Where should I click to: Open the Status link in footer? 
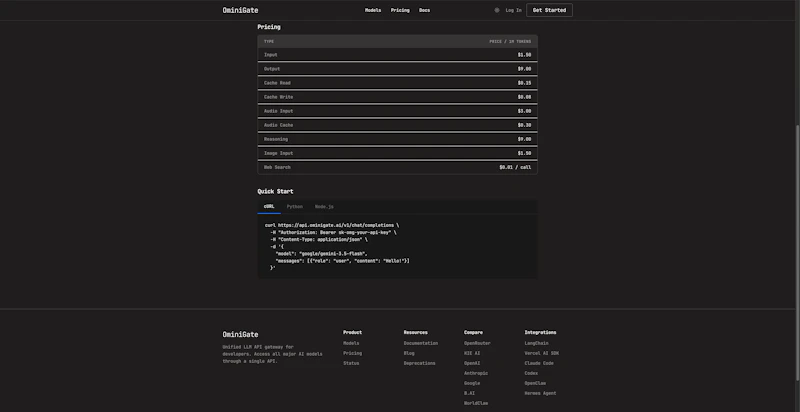(351, 364)
